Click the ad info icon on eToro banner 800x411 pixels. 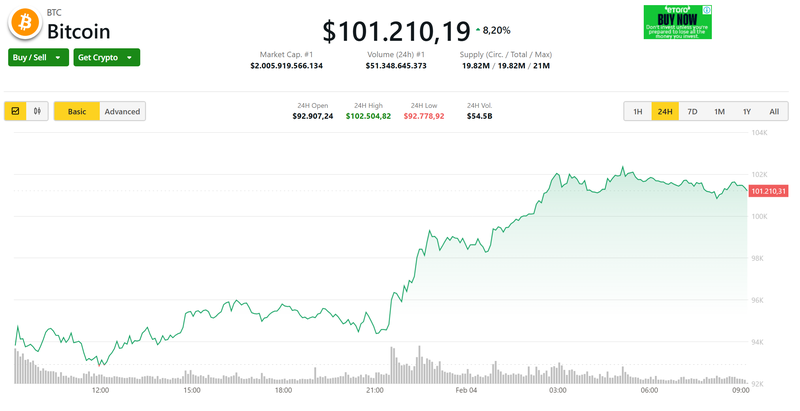[707, 9]
